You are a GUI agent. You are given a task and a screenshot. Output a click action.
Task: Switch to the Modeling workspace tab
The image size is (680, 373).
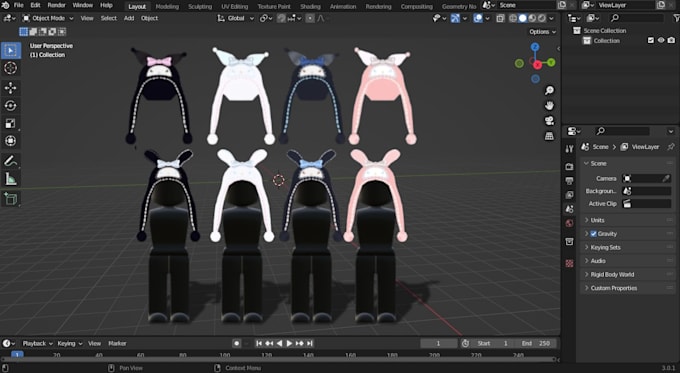167,7
